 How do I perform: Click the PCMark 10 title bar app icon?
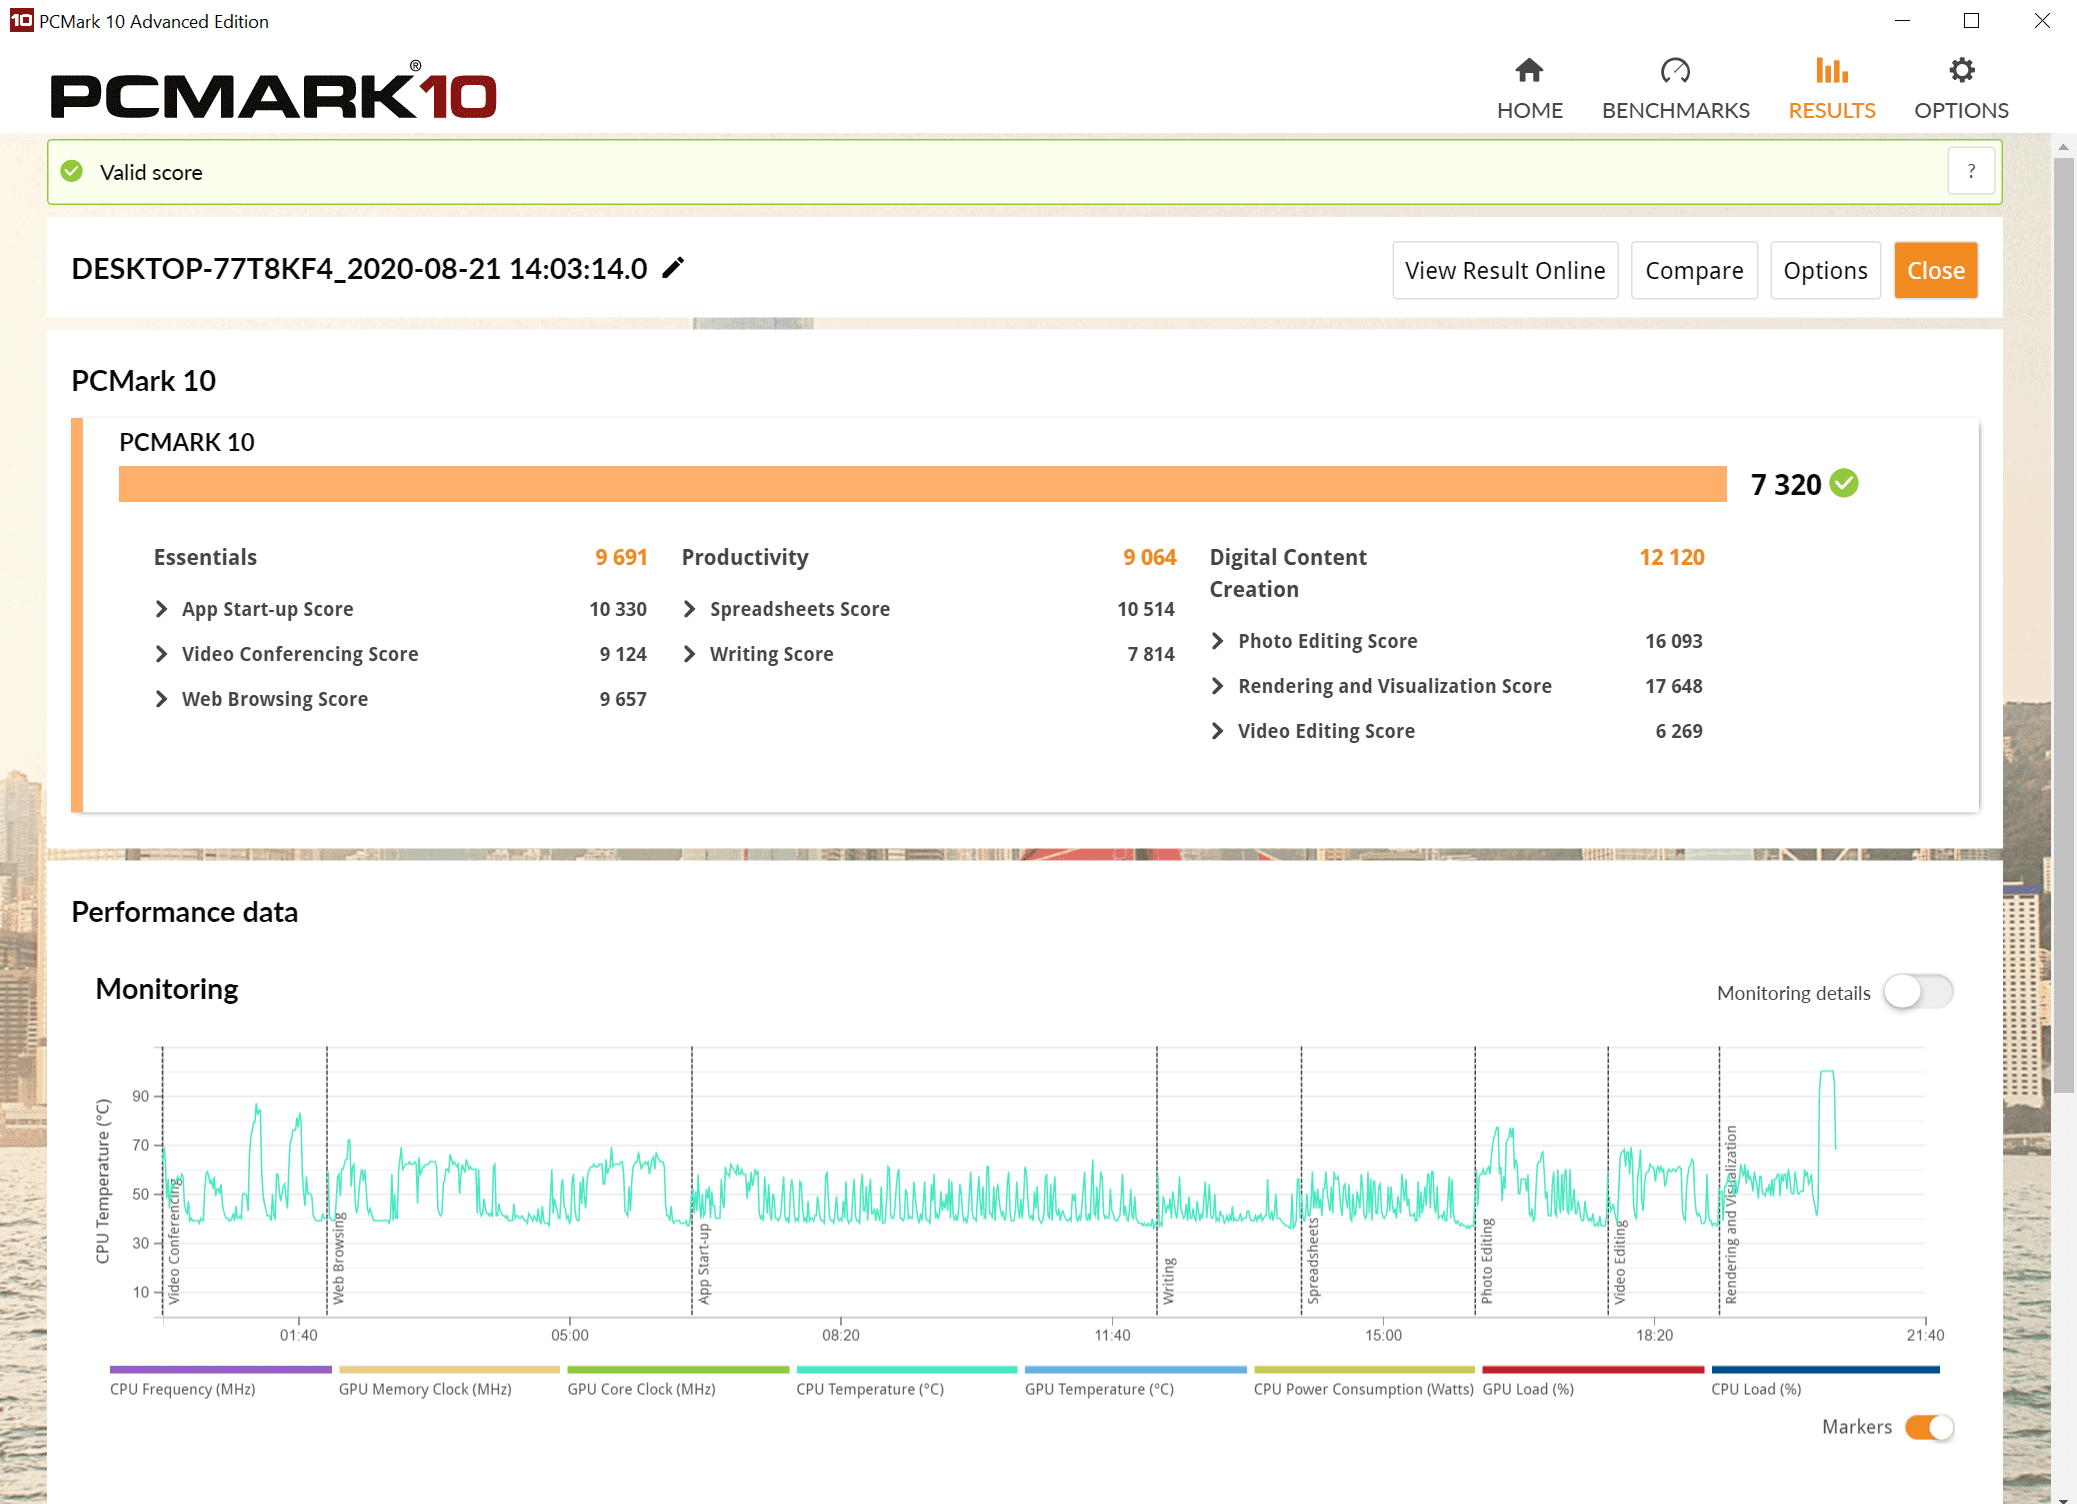[21, 21]
